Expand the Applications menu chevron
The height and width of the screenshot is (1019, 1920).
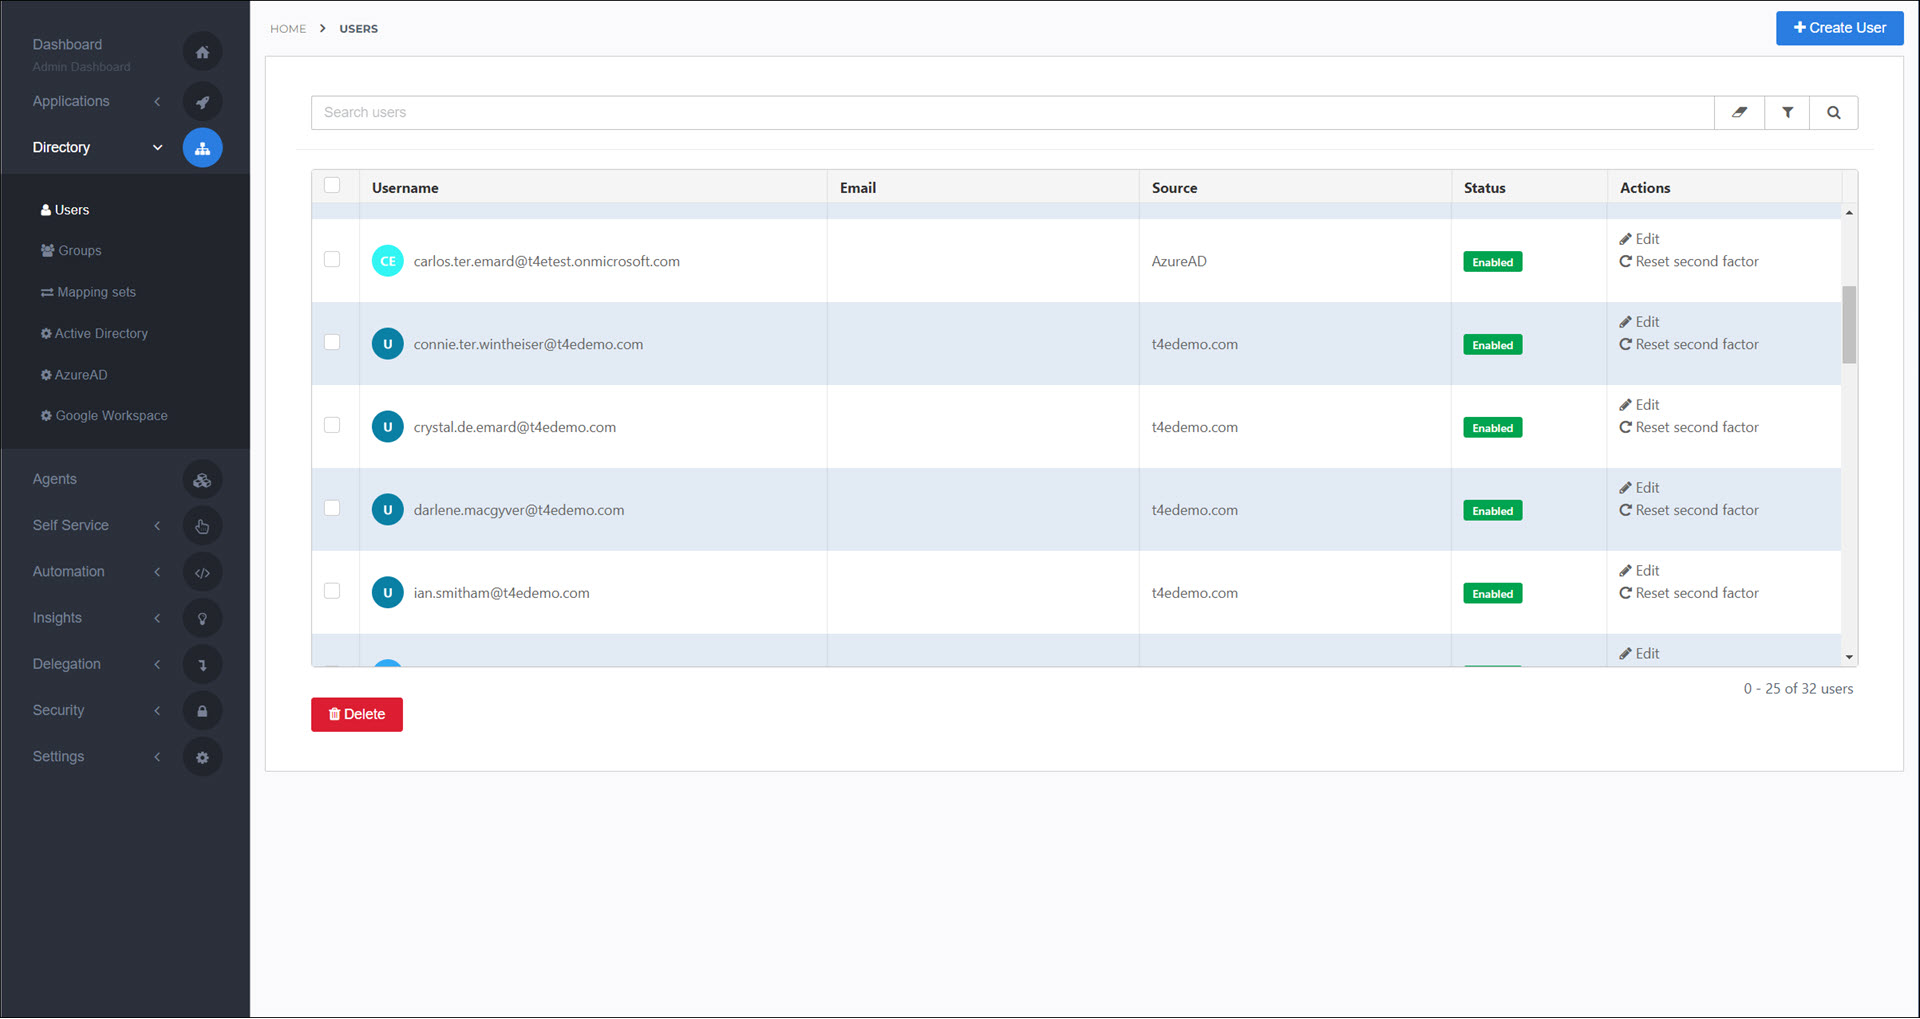157,102
